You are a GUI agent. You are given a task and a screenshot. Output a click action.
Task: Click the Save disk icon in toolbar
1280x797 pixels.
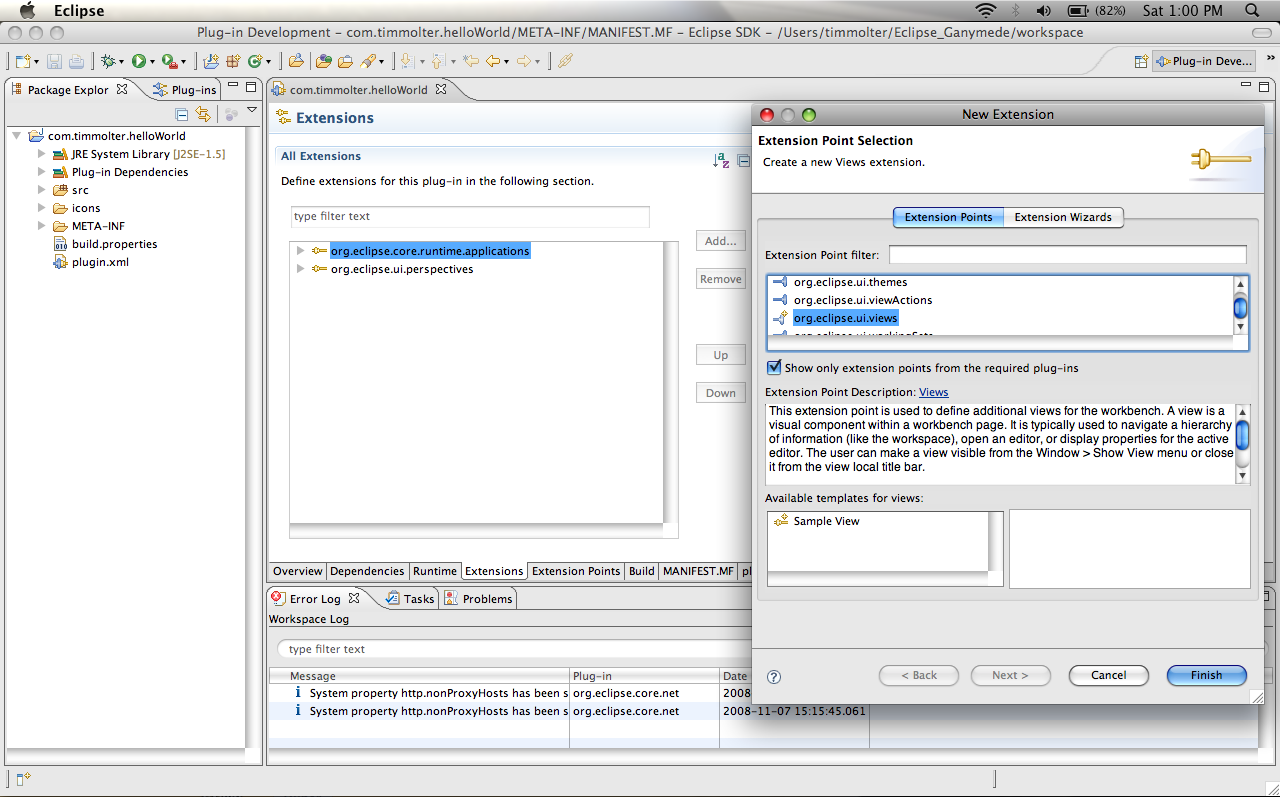(54, 61)
